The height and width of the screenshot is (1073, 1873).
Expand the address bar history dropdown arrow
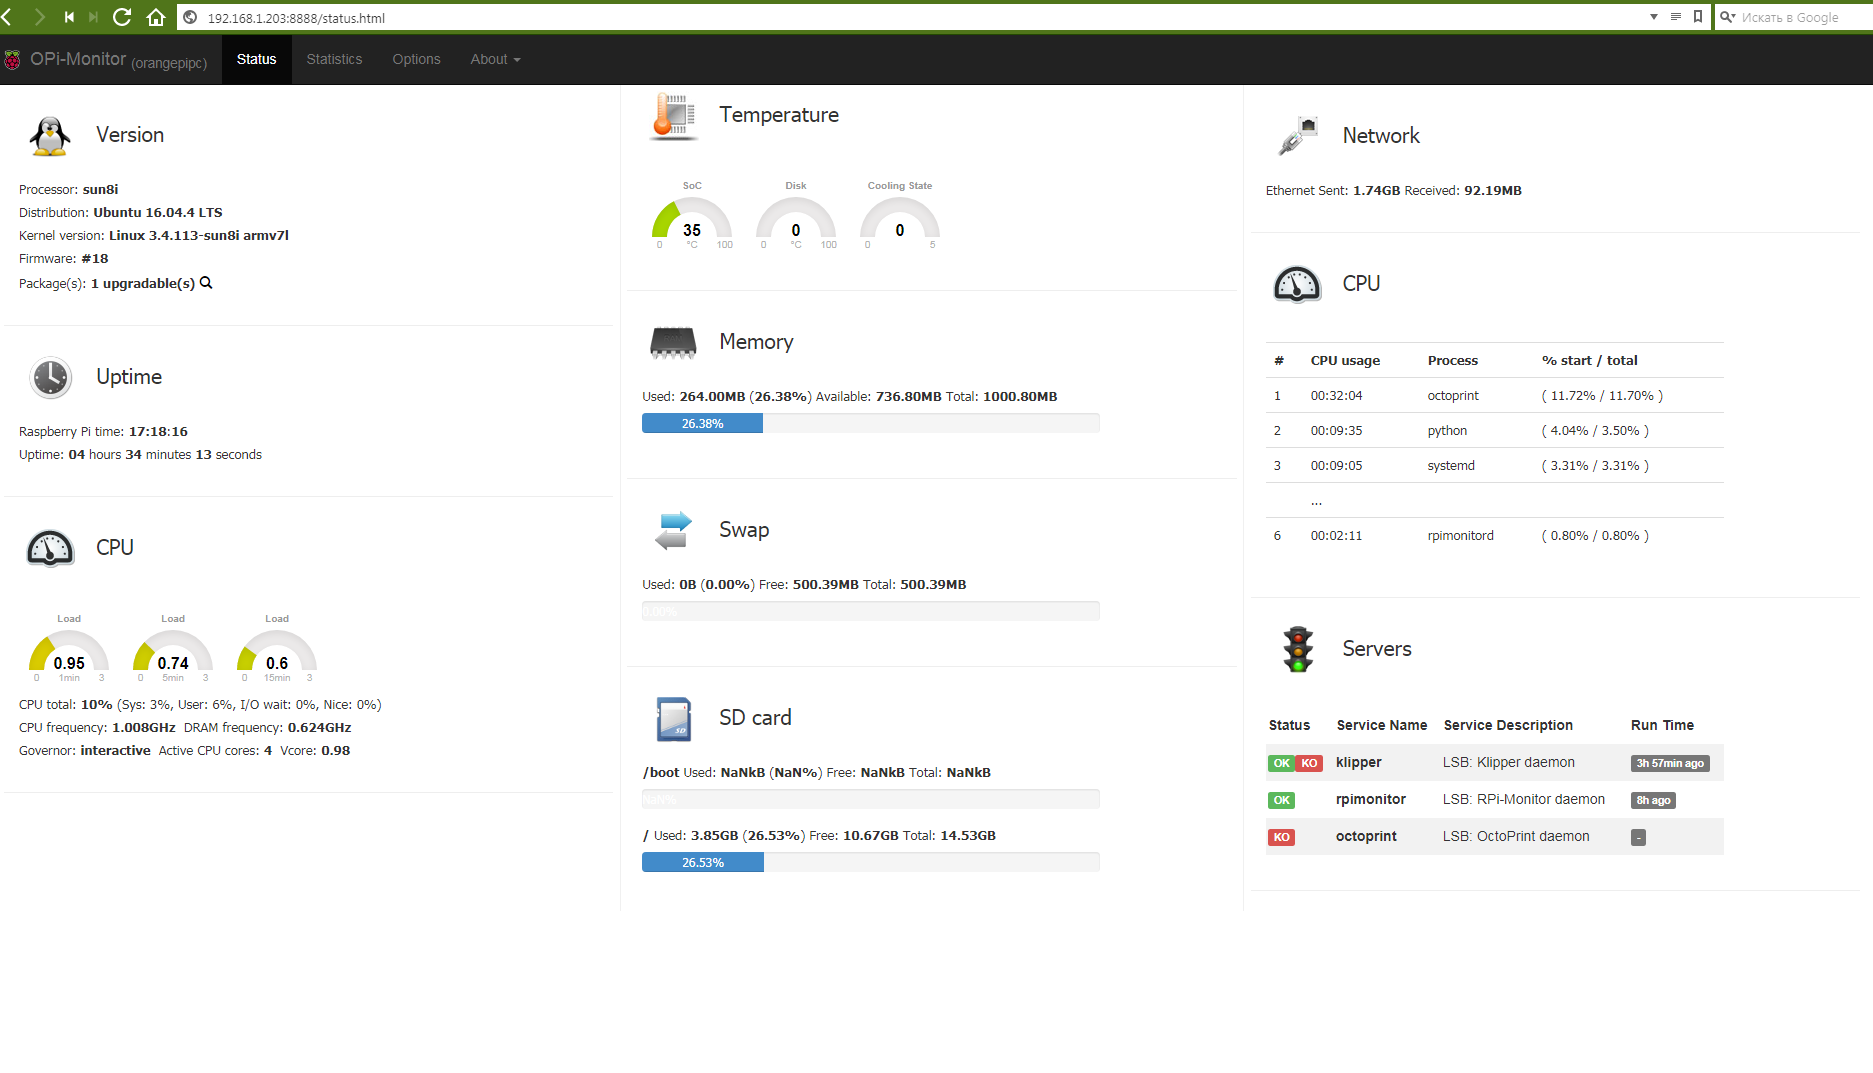(1654, 17)
